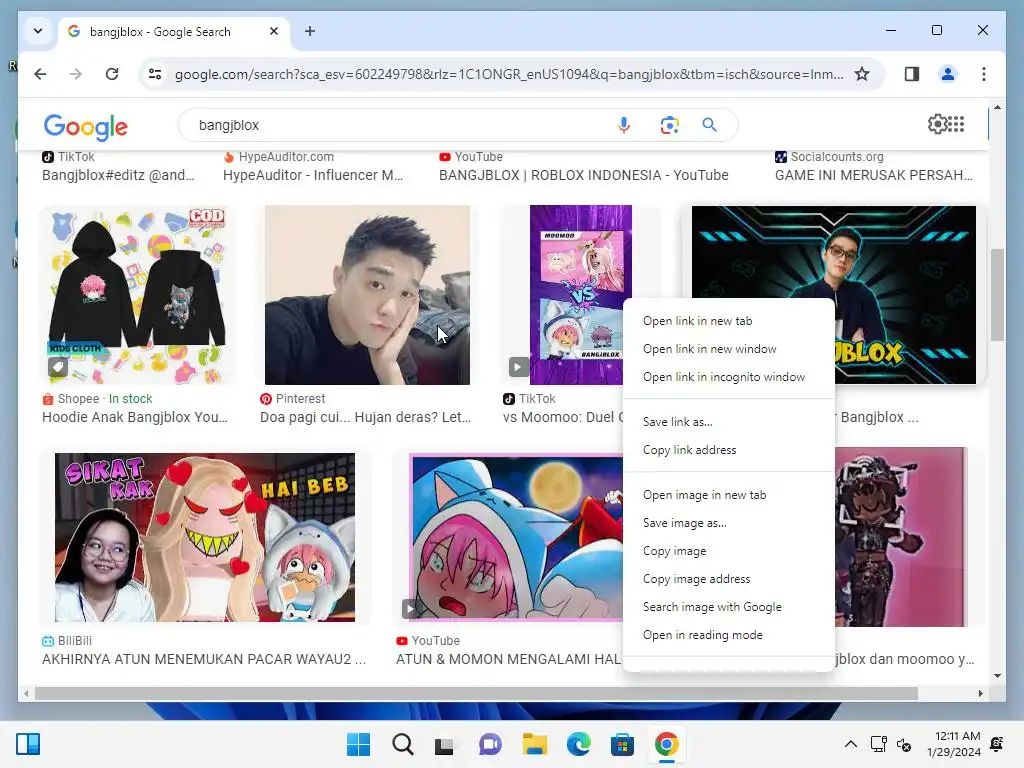Click BANGJBLOX | ROBLOX INDONESIA - YouTube link
Image resolution: width=1024 pixels, height=768 pixels.
coord(583,175)
